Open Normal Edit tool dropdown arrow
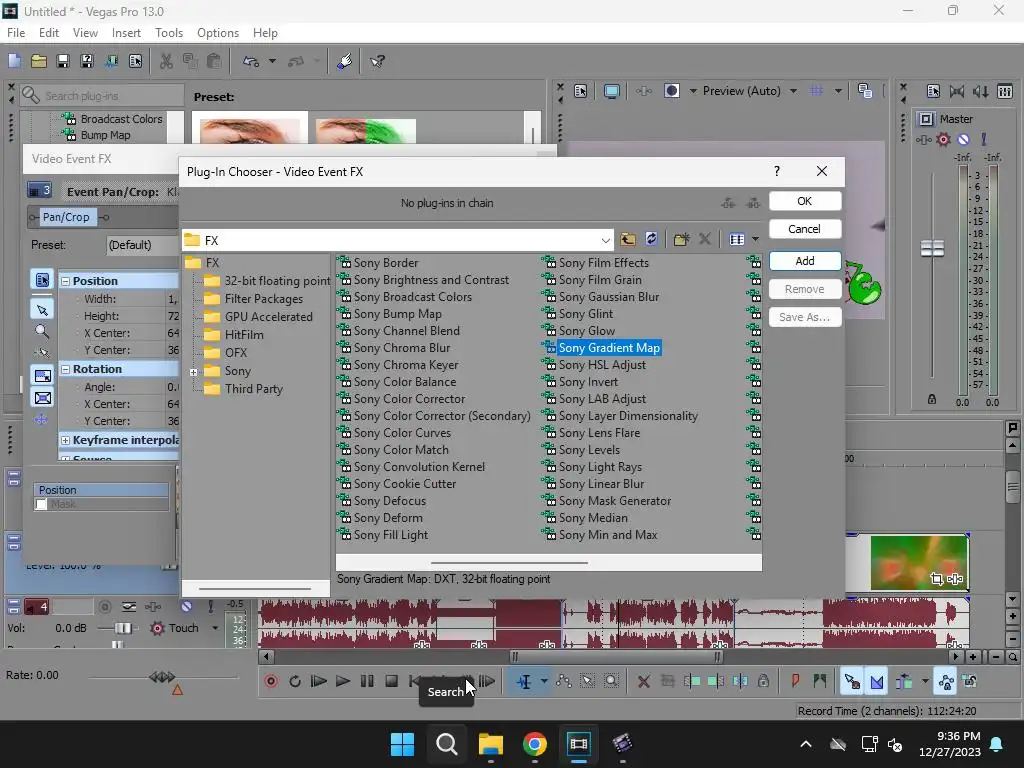The width and height of the screenshot is (1024, 768). (x=544, y=681)
